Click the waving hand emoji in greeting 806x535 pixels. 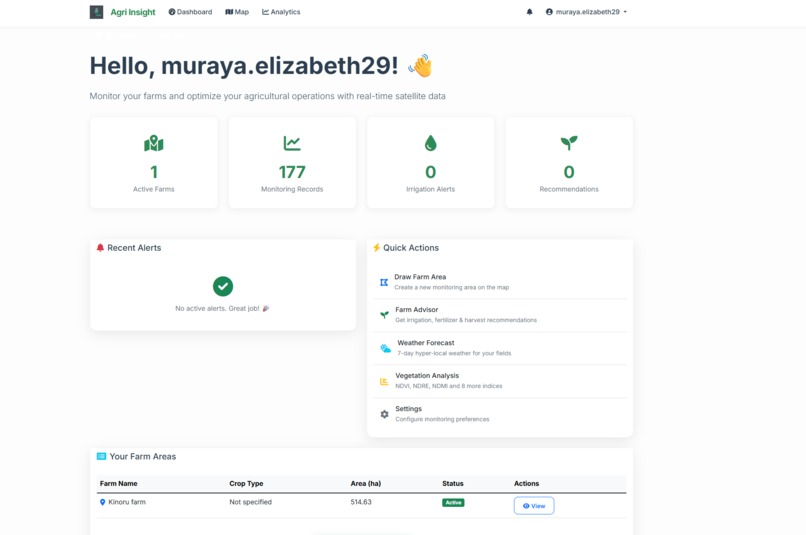pyautogui.click(x=420, y=66)
